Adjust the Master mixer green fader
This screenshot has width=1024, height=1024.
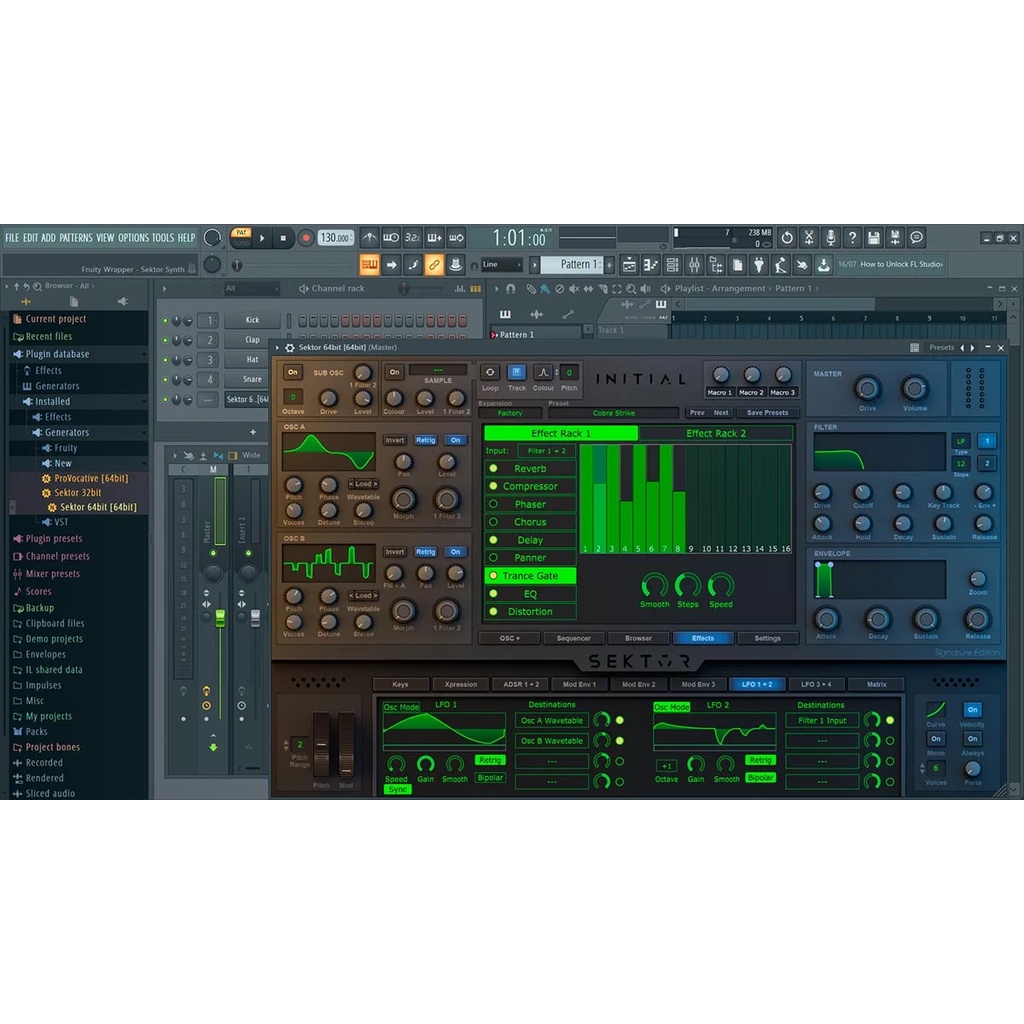point(220,617)
